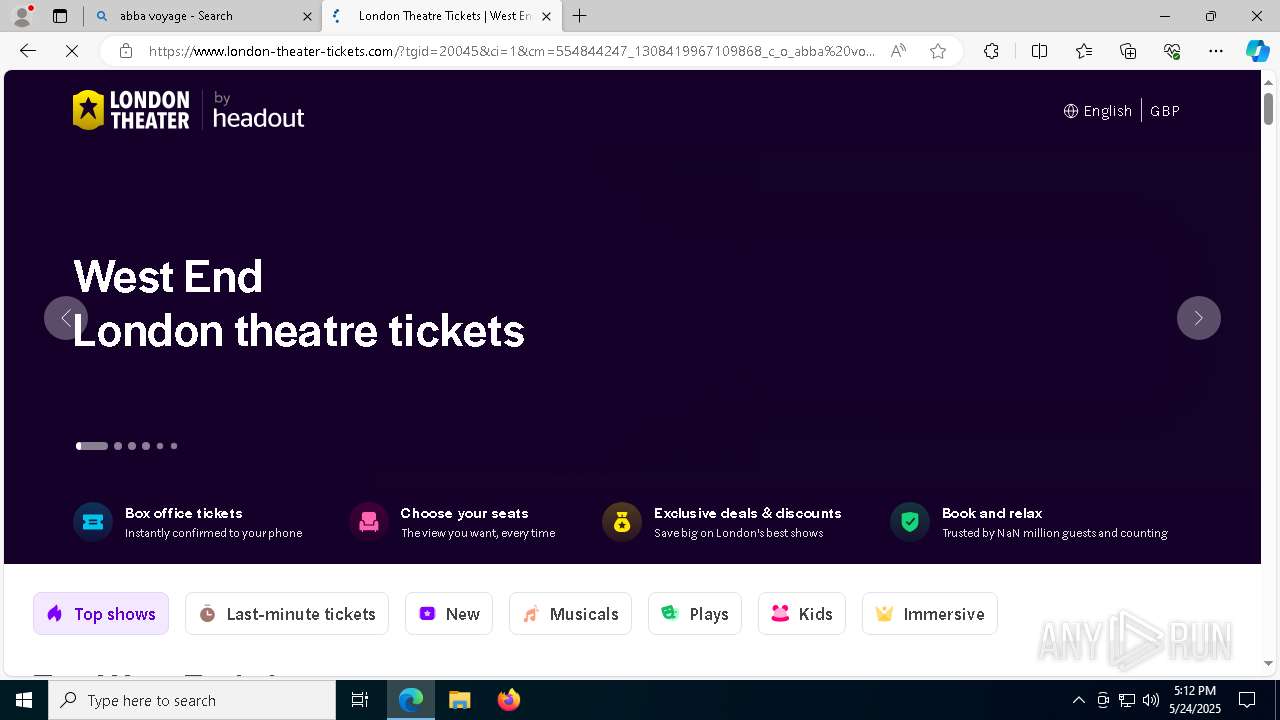This screenshot has width=1280, height=720.
Task: Open the English language selector
Action: (1097, 111)
